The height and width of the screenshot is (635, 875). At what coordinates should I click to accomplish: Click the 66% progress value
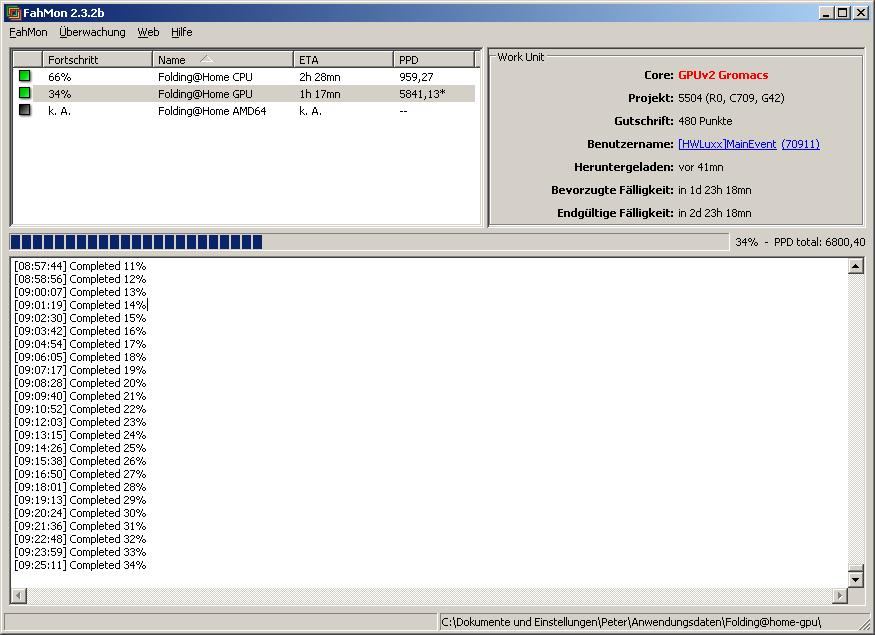[60, 77]
